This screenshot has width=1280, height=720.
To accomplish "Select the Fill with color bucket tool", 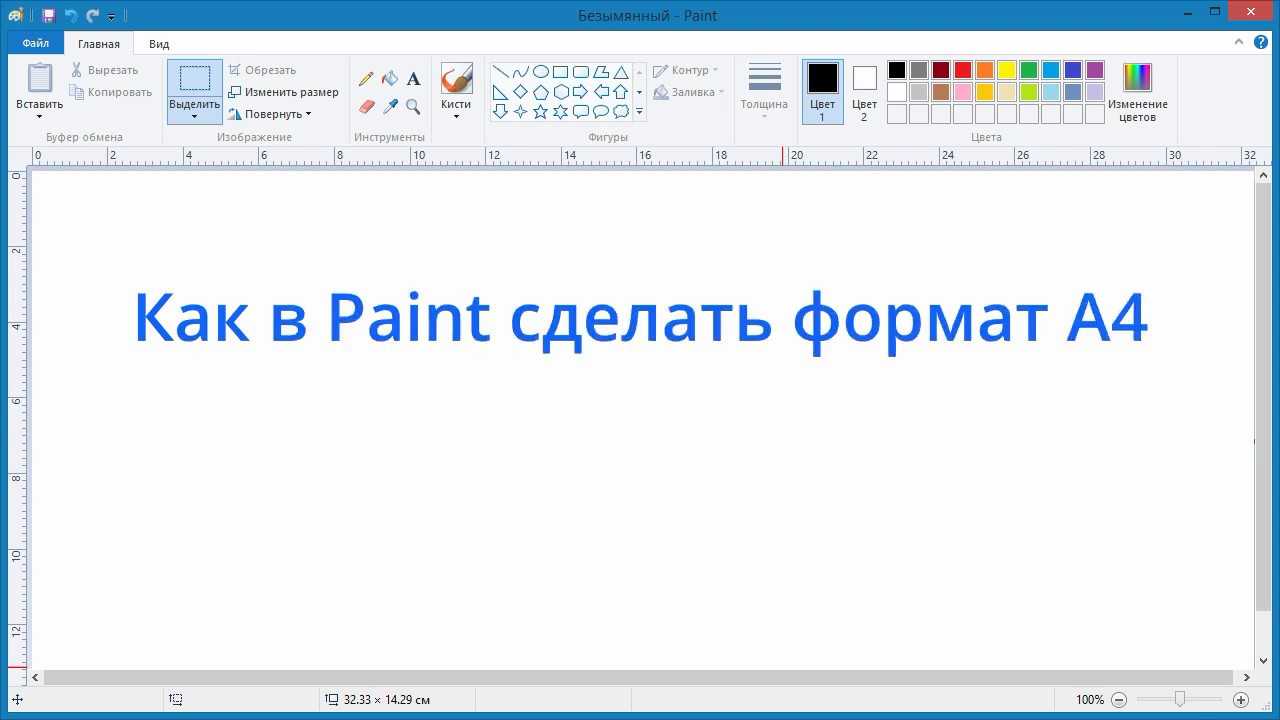I will click(390, 79).
